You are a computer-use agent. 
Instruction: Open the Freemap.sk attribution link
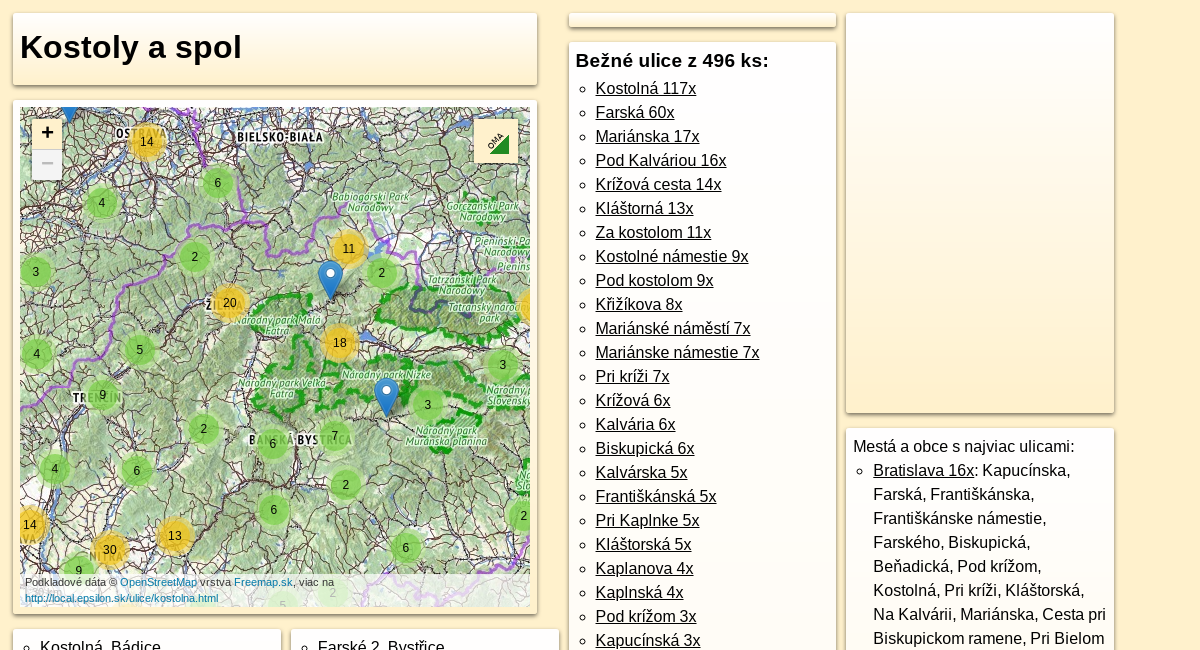coord(263,582)
